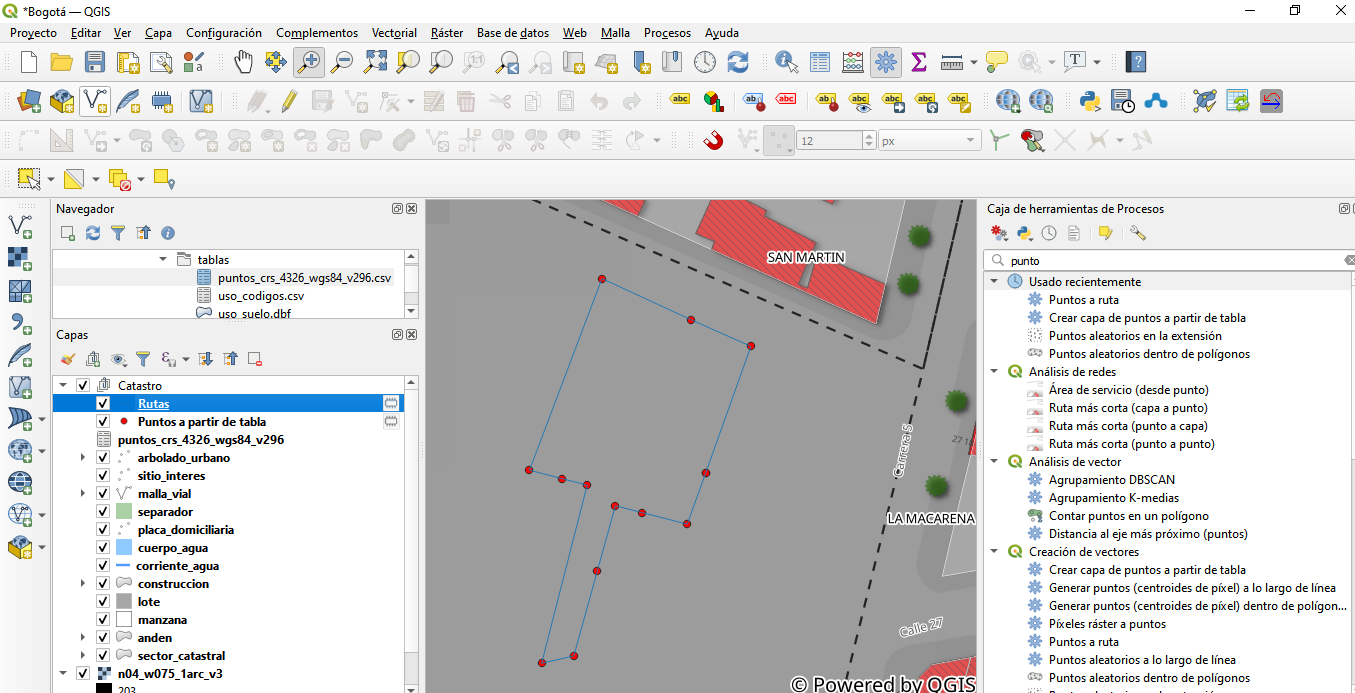Click the Statistical Summary sigma icon
Image resolution: width=1355 pixels, height=693 pixels.
click(918, 62)
